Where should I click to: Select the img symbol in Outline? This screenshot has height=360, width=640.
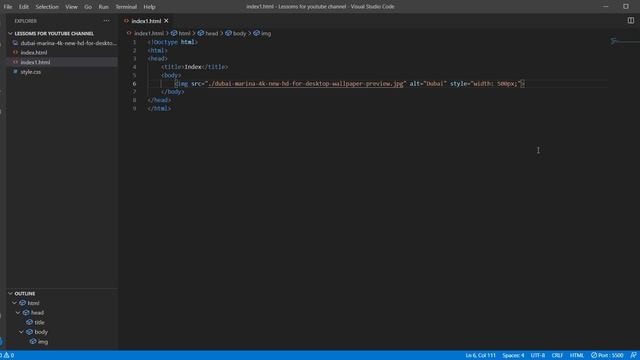tap(43, 342)
